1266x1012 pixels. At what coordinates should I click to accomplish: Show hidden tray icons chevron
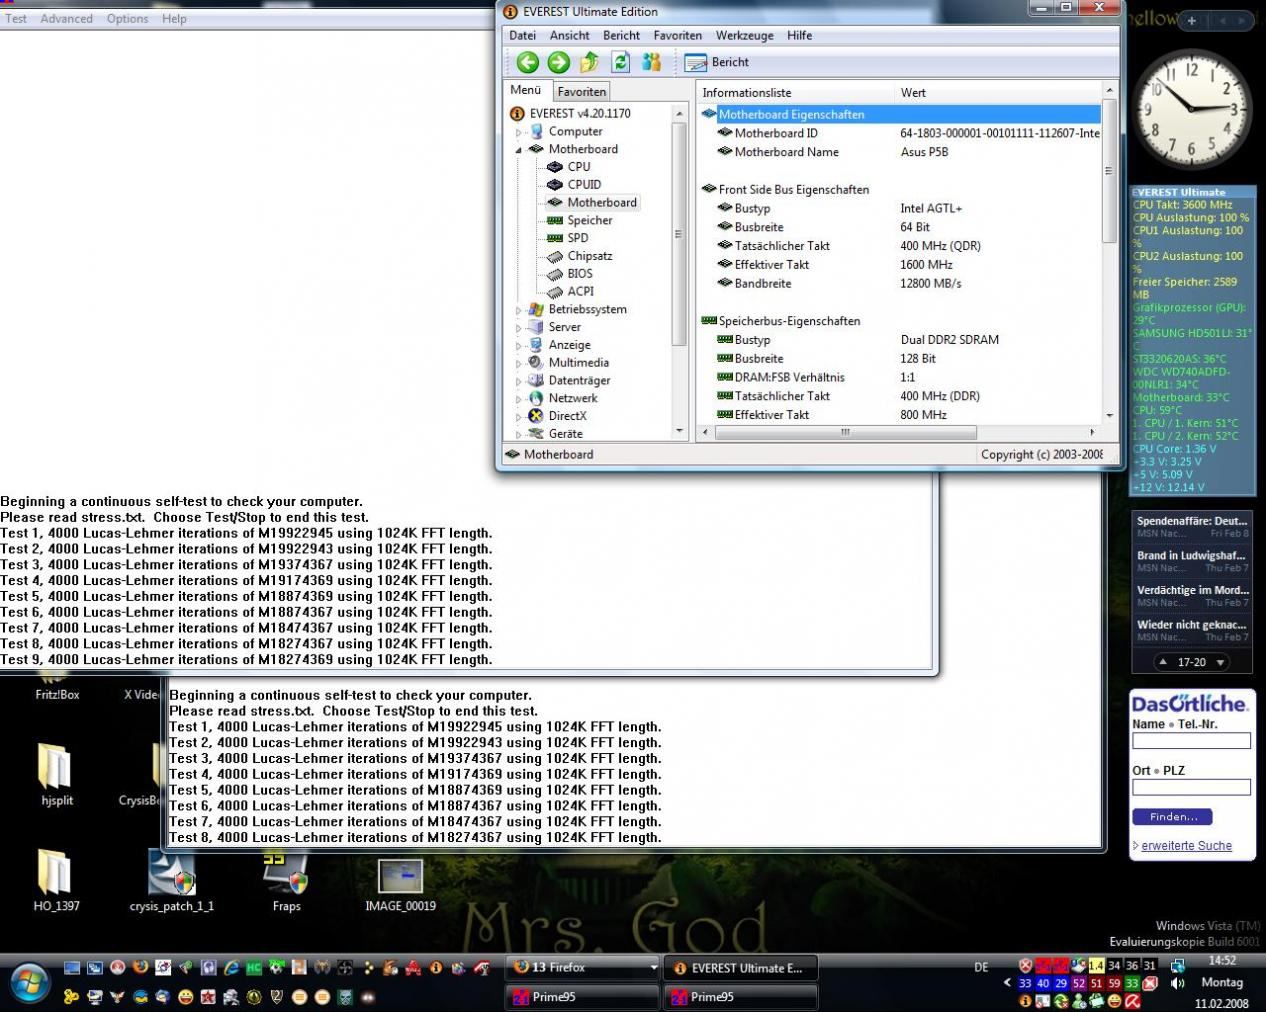coord(1007,983)
